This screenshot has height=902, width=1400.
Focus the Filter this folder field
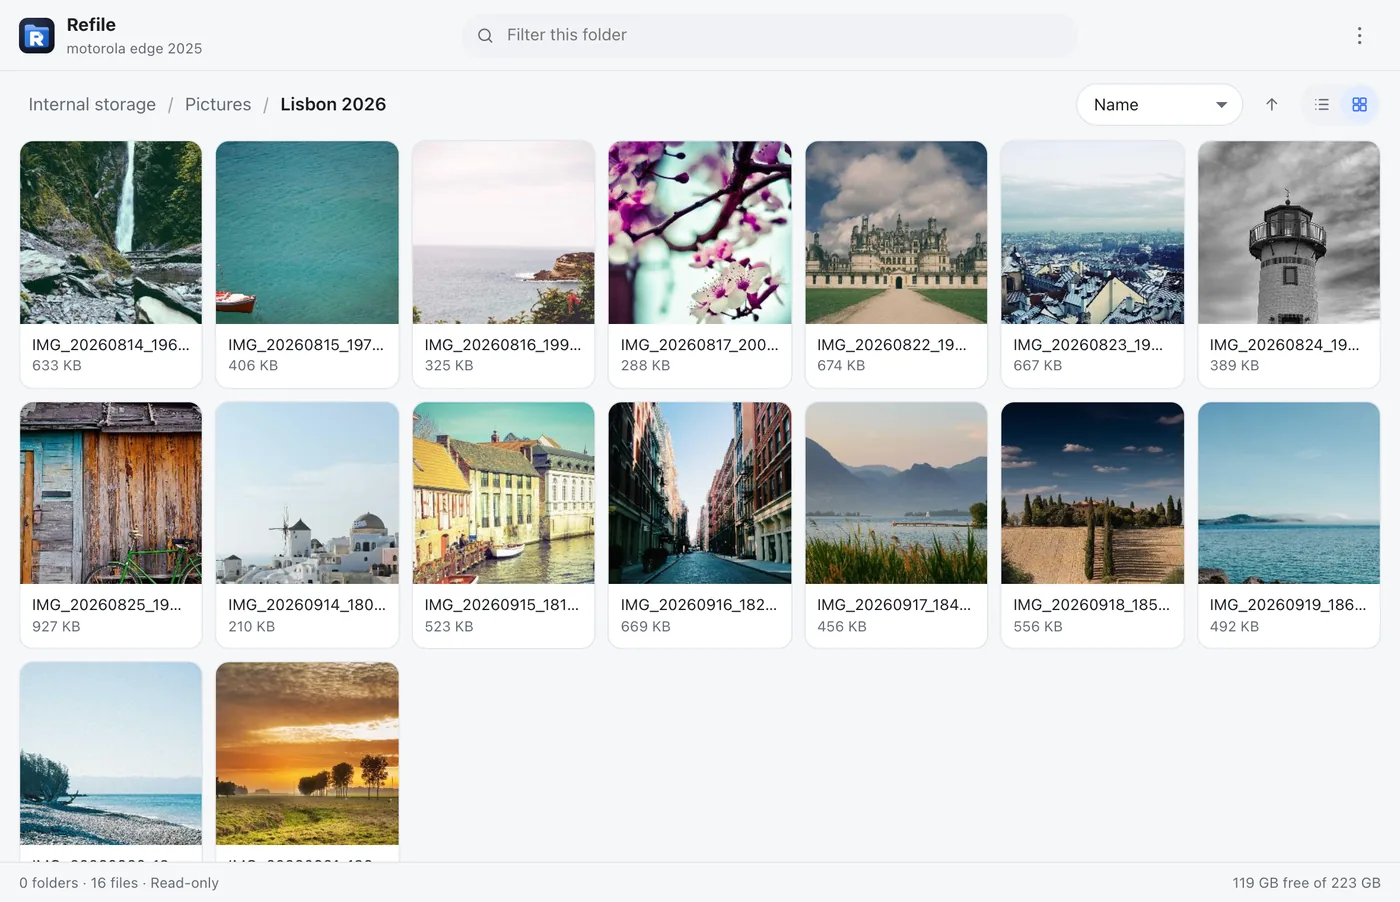770,35
